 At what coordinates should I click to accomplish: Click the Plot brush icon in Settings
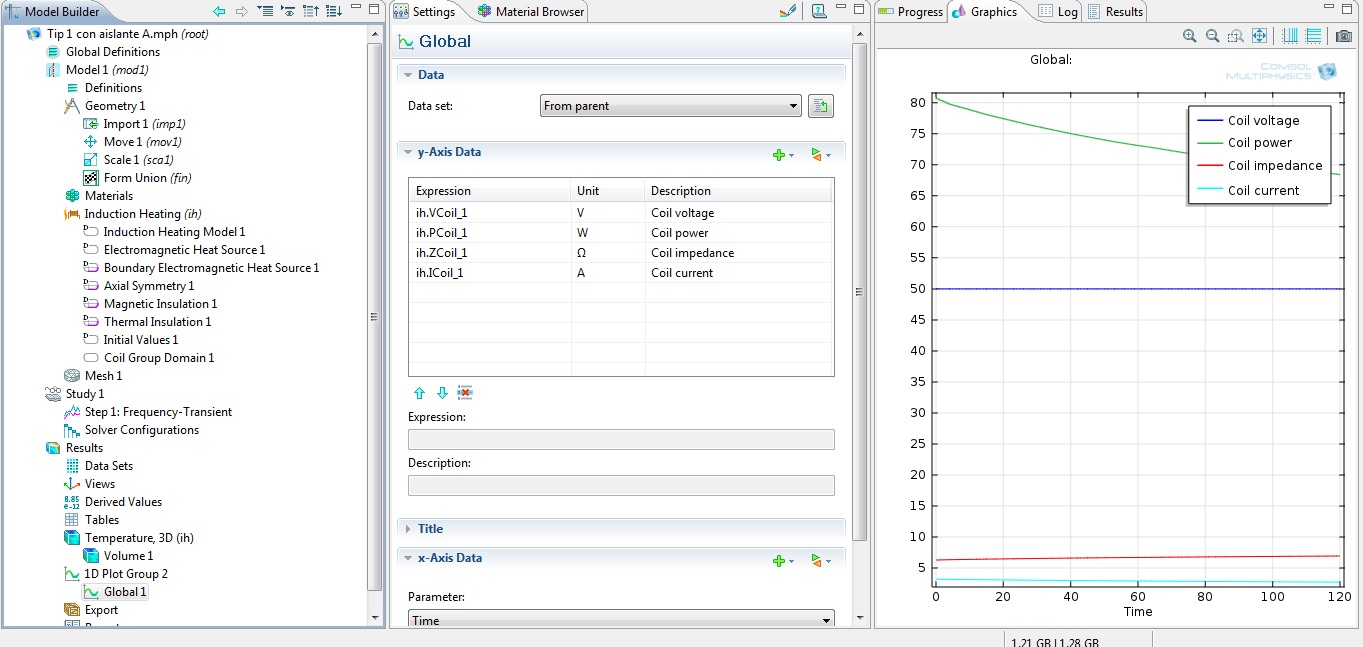[x=787, y=12]
